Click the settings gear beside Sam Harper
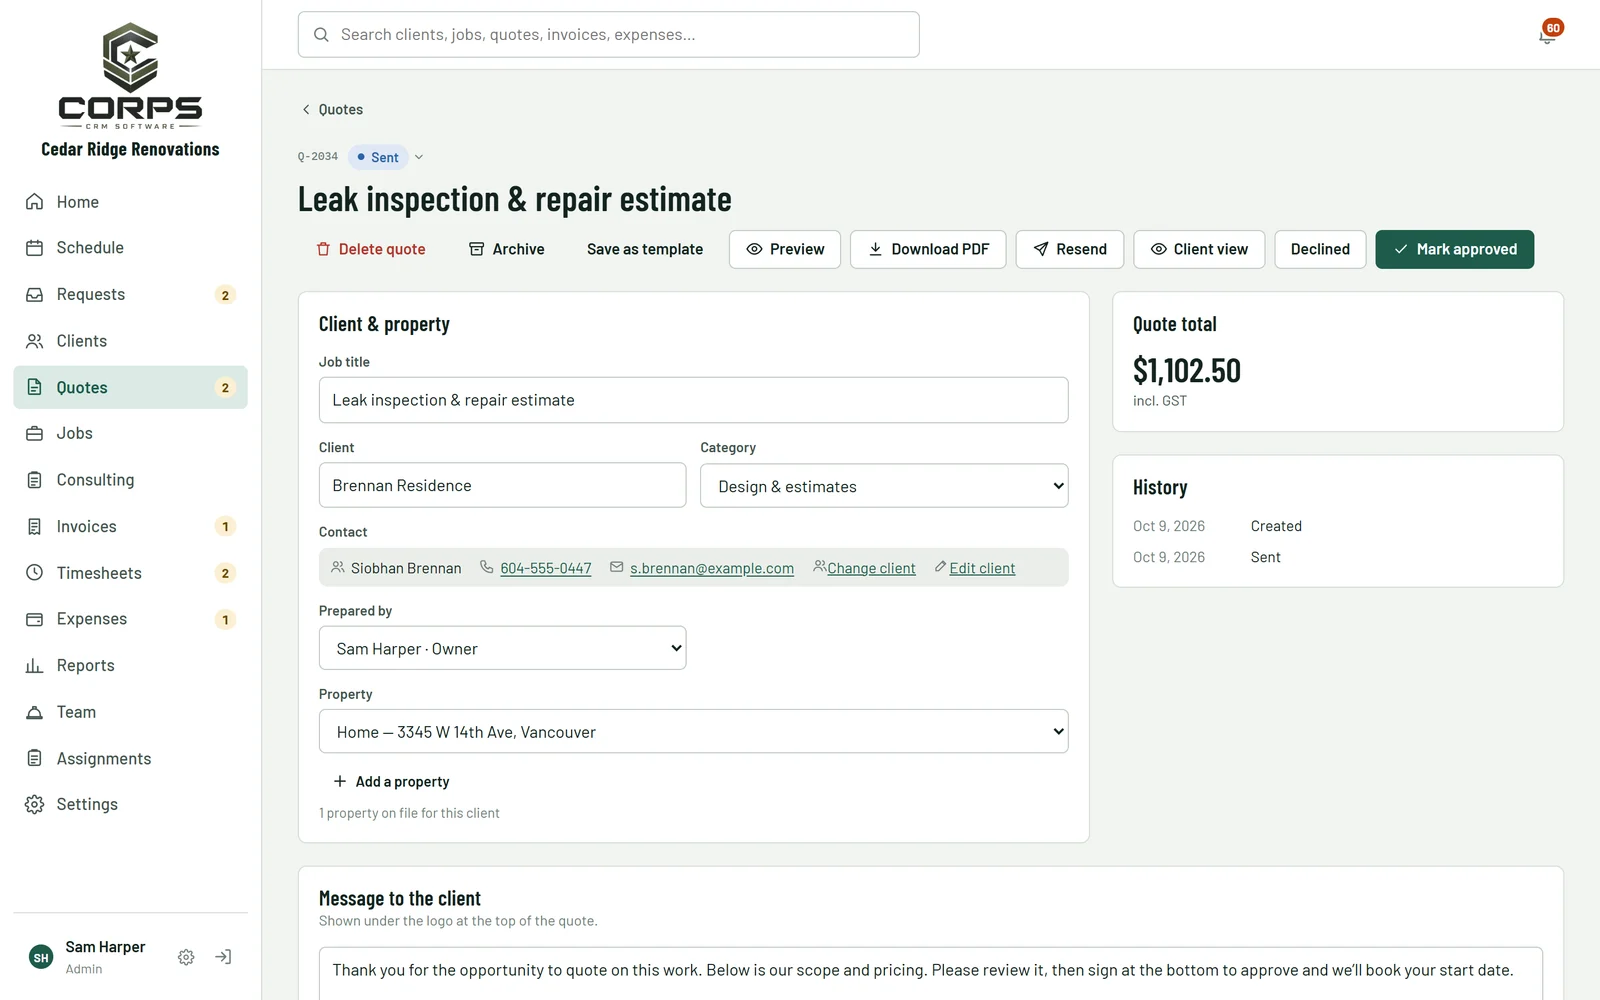 [x=186, y=957]
